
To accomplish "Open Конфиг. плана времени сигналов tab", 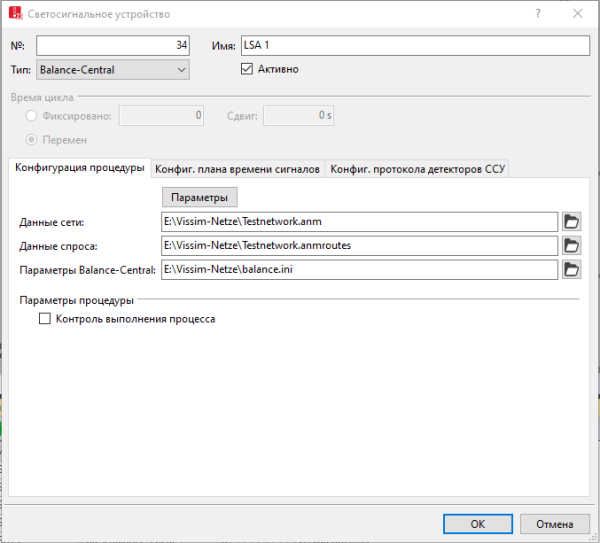I will [237, 169].
